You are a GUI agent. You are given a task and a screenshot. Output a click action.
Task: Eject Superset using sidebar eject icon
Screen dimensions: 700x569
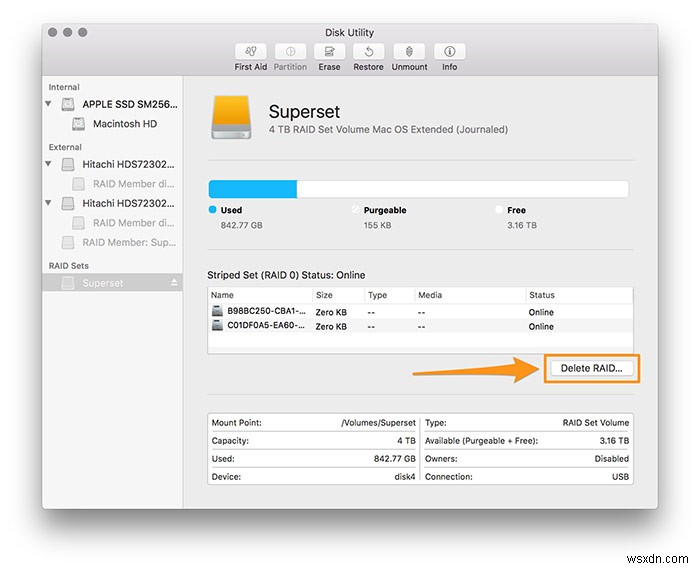coord(174,282)
